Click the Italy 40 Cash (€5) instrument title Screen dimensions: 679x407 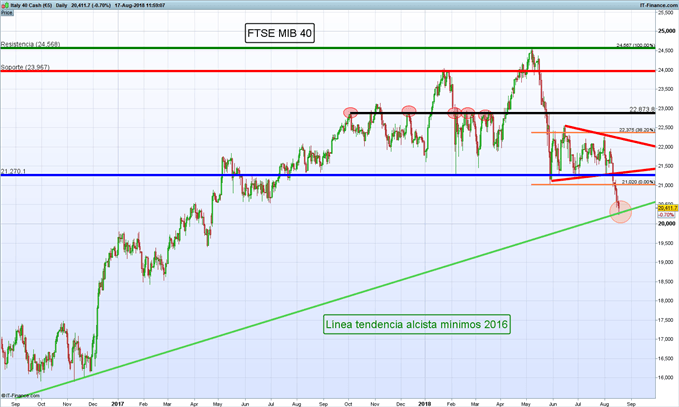(31, 6)
